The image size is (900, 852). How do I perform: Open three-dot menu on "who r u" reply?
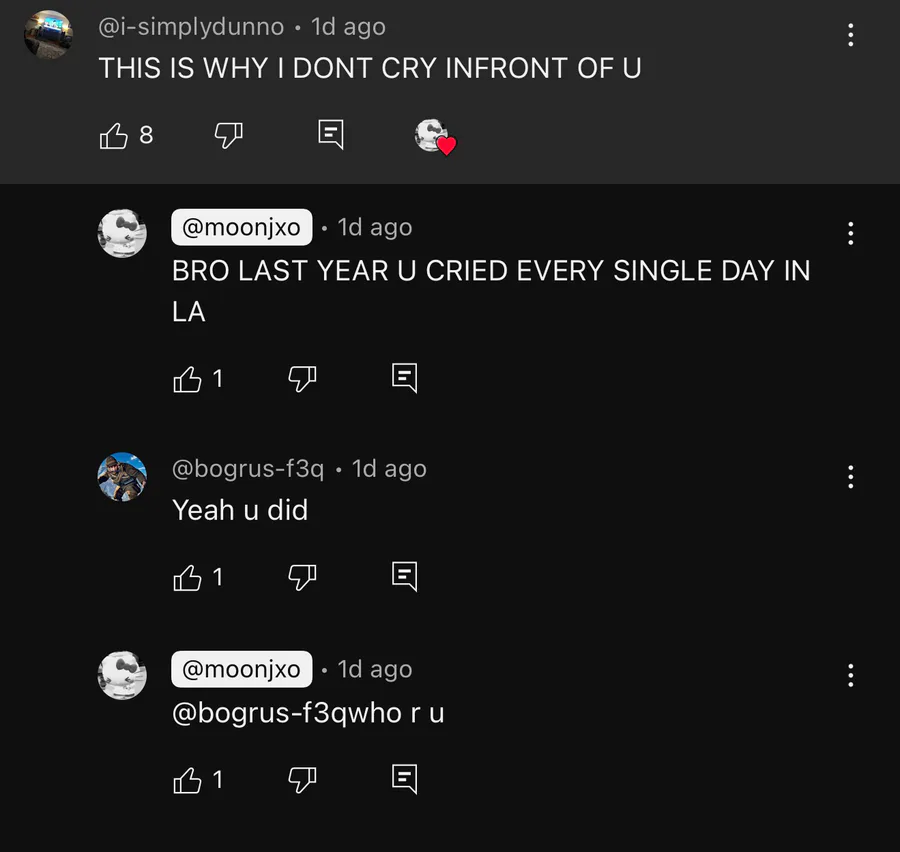click(851, 675)
